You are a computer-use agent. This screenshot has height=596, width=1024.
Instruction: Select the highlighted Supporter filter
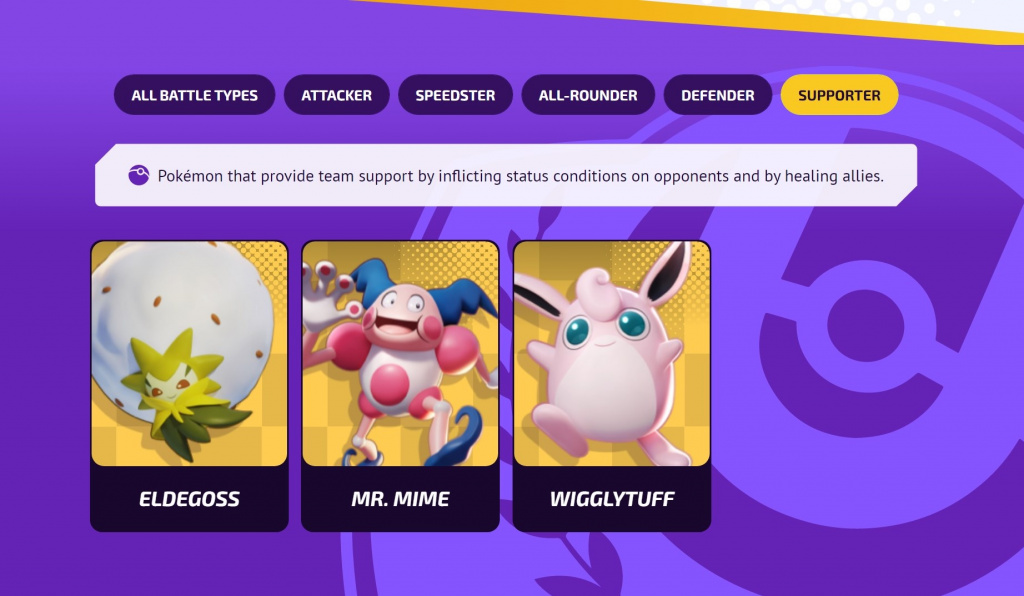click(x=839, y=95)
